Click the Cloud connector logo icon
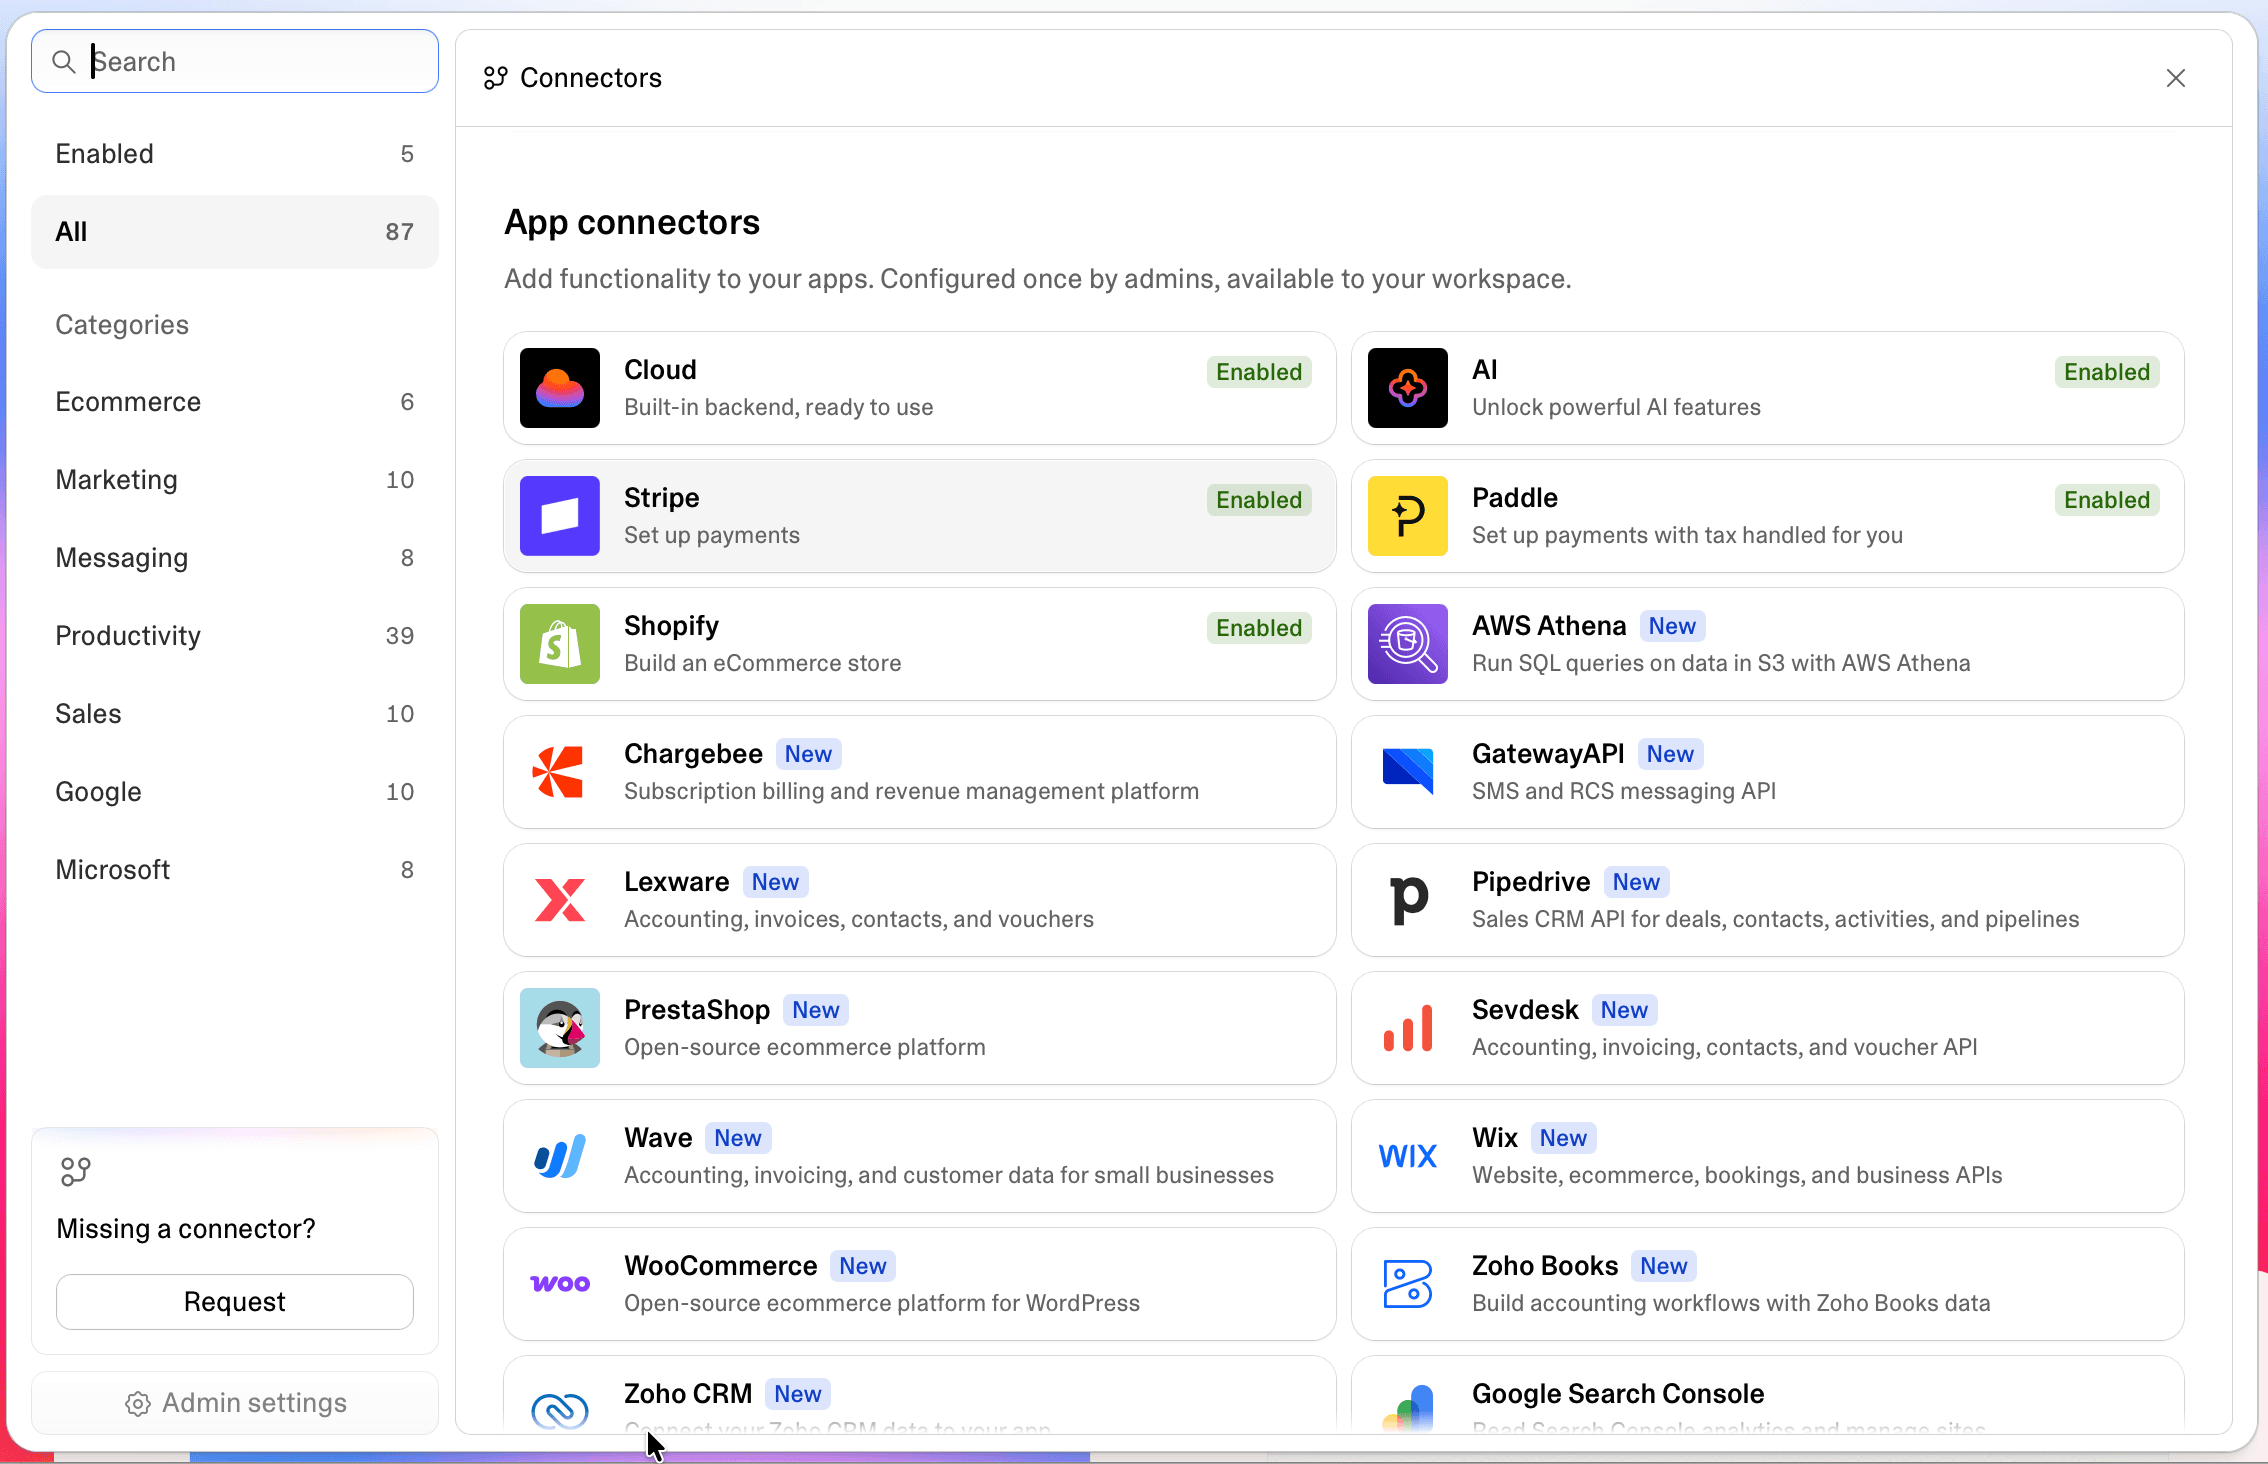Image resolution: width=2268 pixels, height=1464 pixels. click(560, 388)
